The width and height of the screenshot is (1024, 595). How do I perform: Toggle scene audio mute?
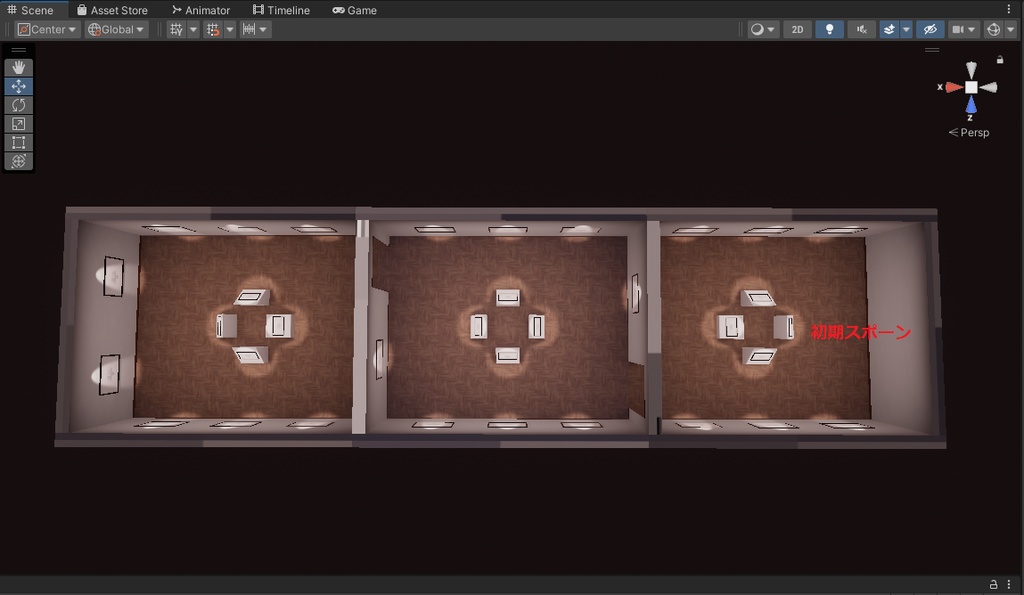point(862,29)
